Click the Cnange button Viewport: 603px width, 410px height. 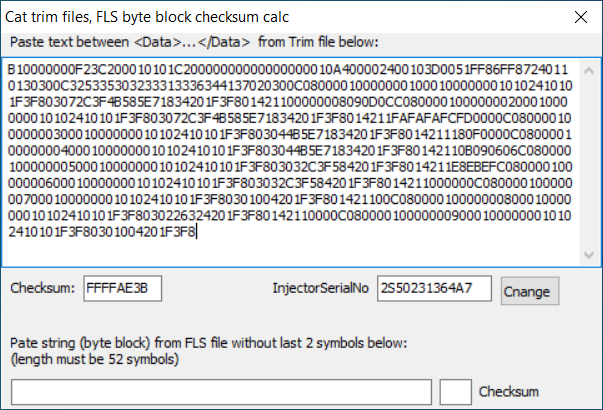pyautogui.click(x=530, y=291)
